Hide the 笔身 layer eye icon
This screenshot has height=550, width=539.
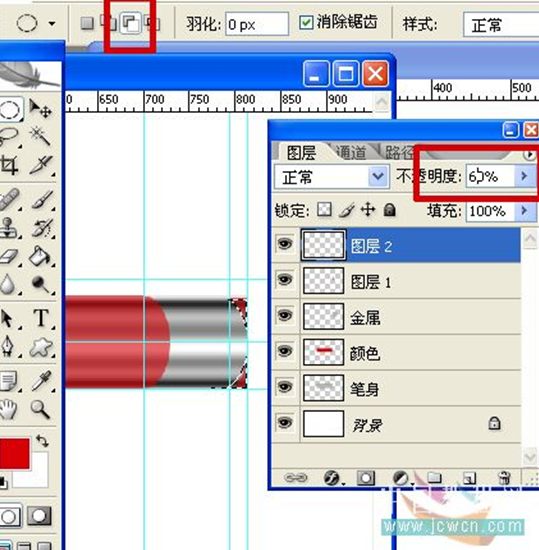(285, 387)
